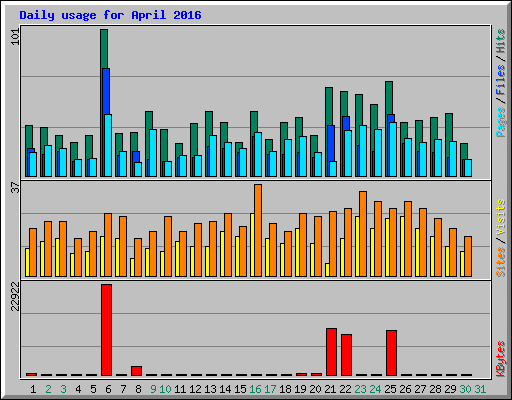Click the day 27 axis label
Image resolution: width=512 pixels, height=400 pixels.
pos(420,389)
